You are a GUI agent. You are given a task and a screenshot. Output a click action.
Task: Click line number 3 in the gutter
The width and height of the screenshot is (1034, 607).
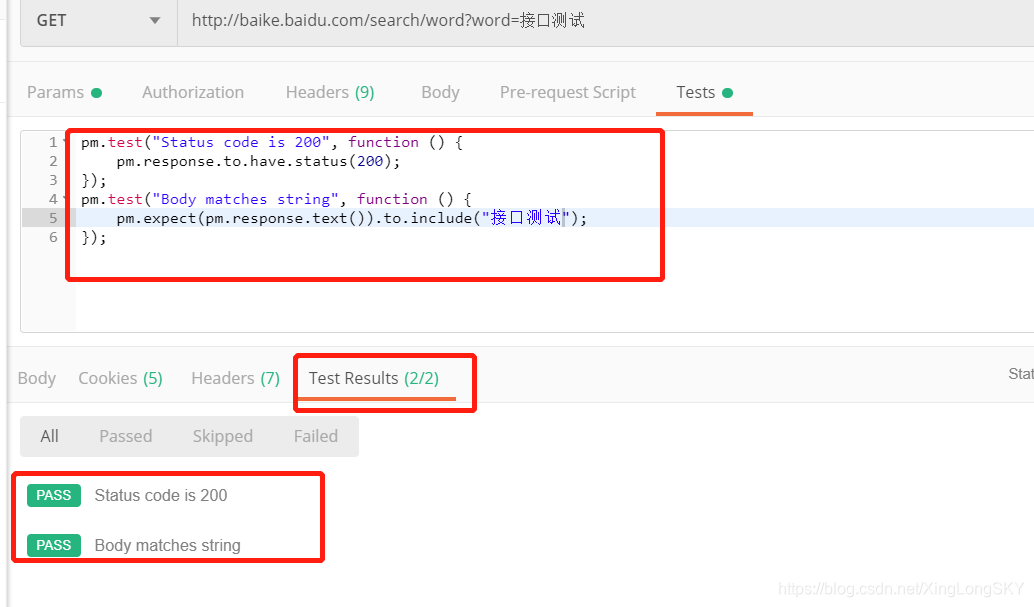[x=53, y=180]
